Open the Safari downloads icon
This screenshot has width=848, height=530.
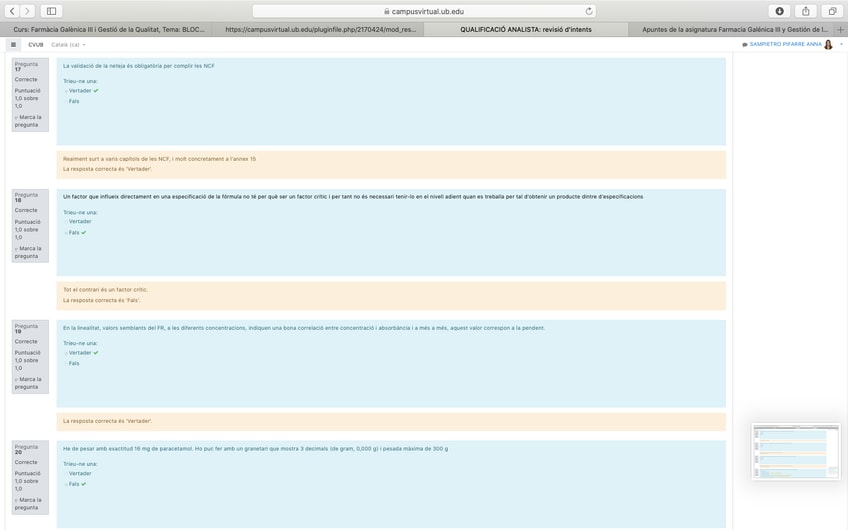click(779, 11)
